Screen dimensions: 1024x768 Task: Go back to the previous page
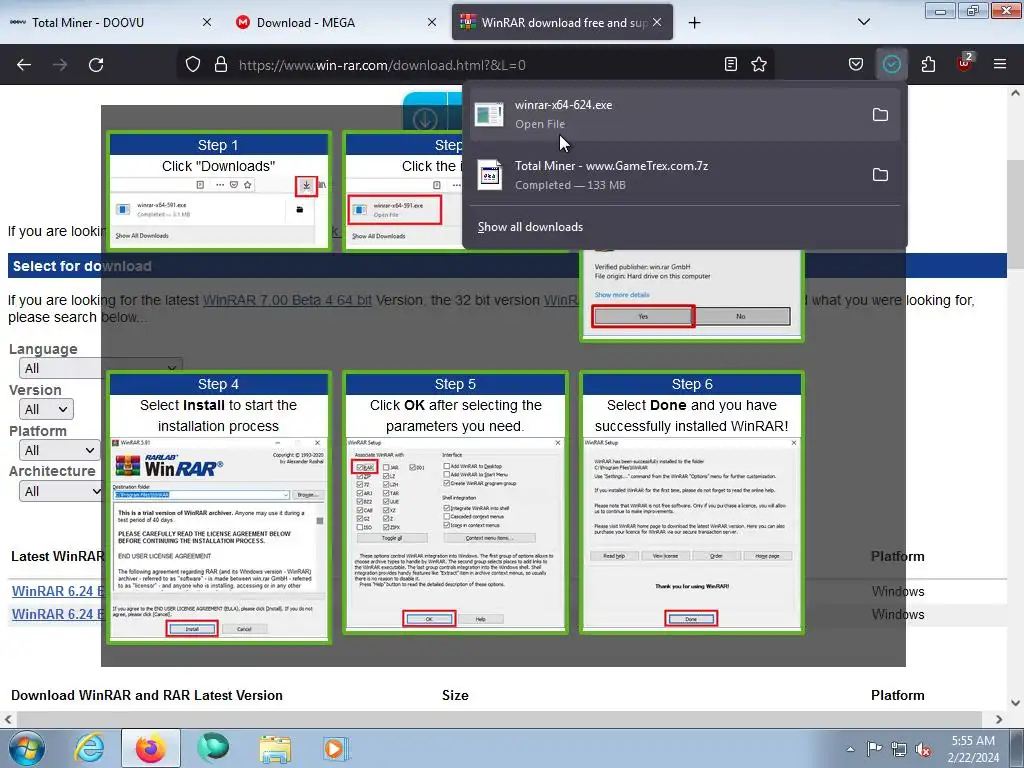click(24, 64)
